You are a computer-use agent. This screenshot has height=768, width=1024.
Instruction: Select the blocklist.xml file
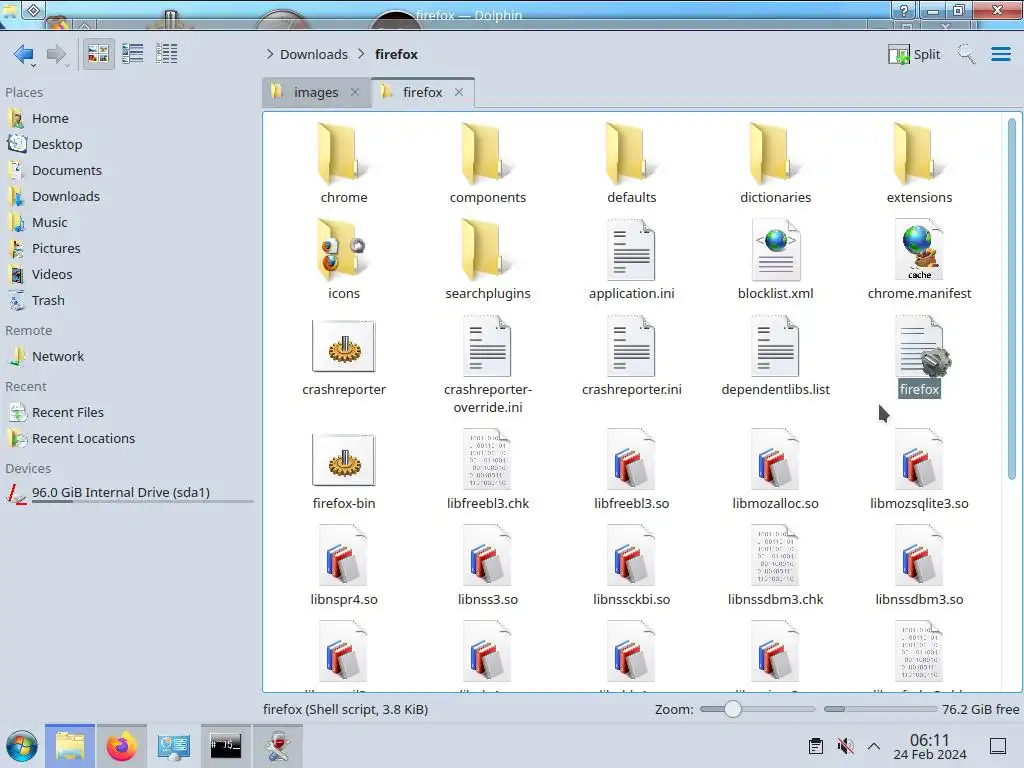pyautogui.click(x=775, y=259)
